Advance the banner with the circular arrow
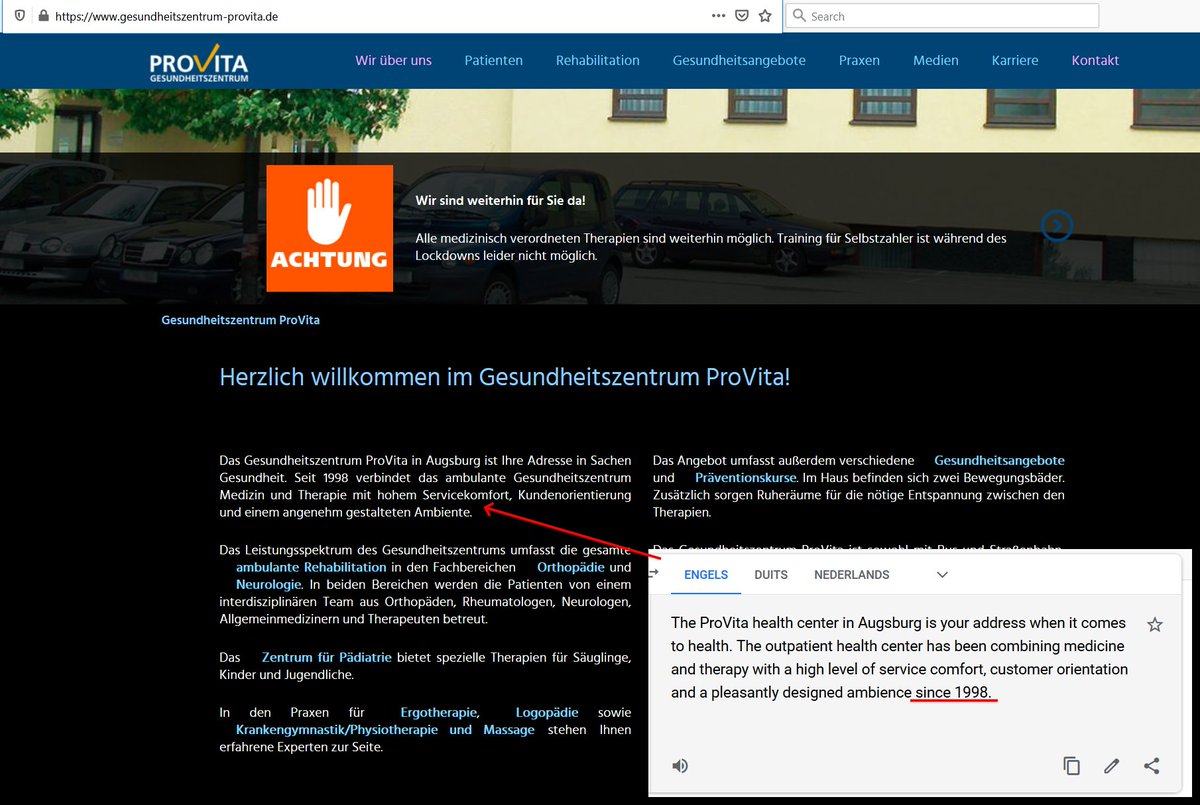The height and width of the screenshot is (805, 1200). [1057, 226]
